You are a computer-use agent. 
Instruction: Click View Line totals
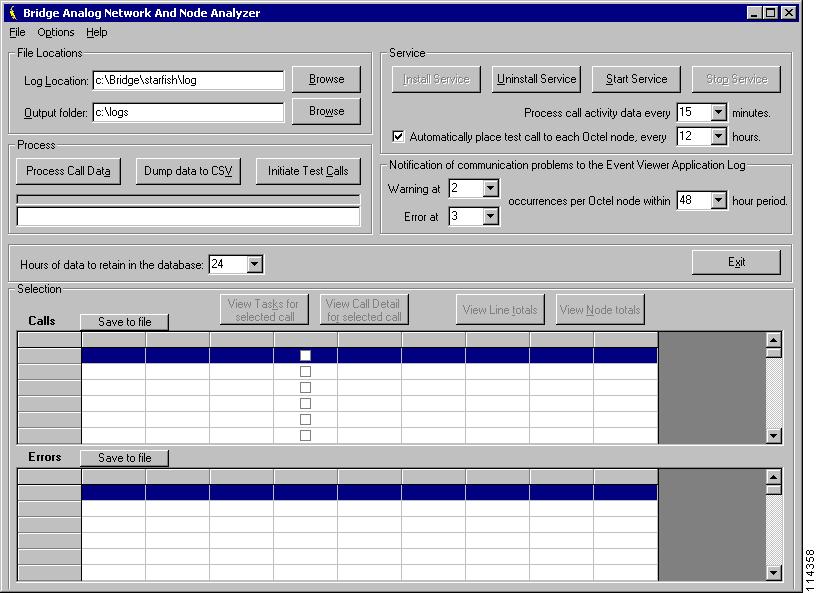coord(500,310)
